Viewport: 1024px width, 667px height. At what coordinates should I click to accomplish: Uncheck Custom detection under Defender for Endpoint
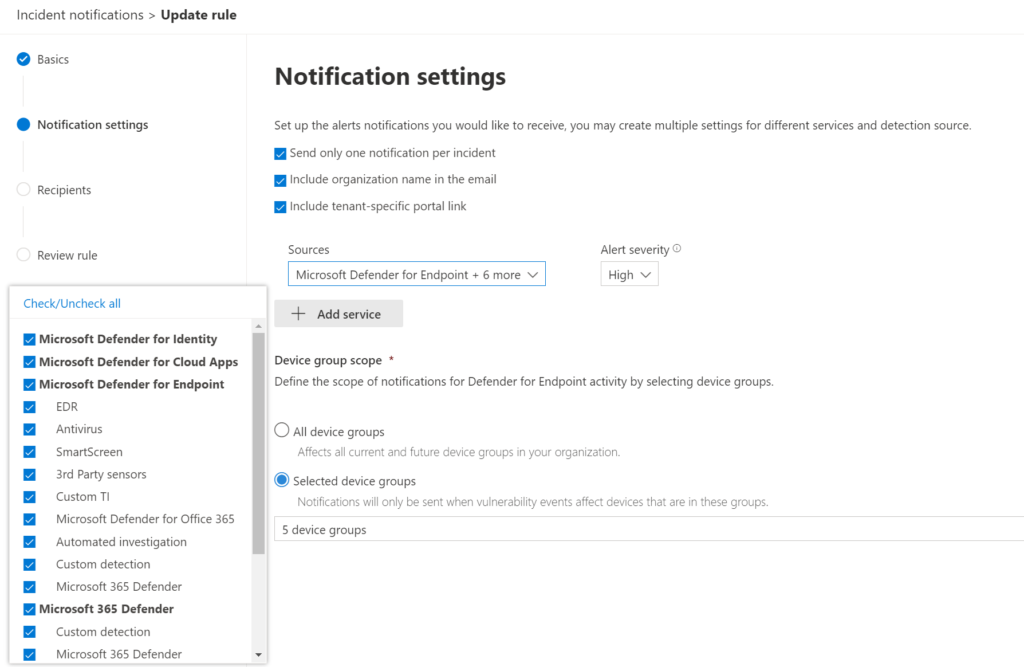pyautogui.click(x=29, y=564)
